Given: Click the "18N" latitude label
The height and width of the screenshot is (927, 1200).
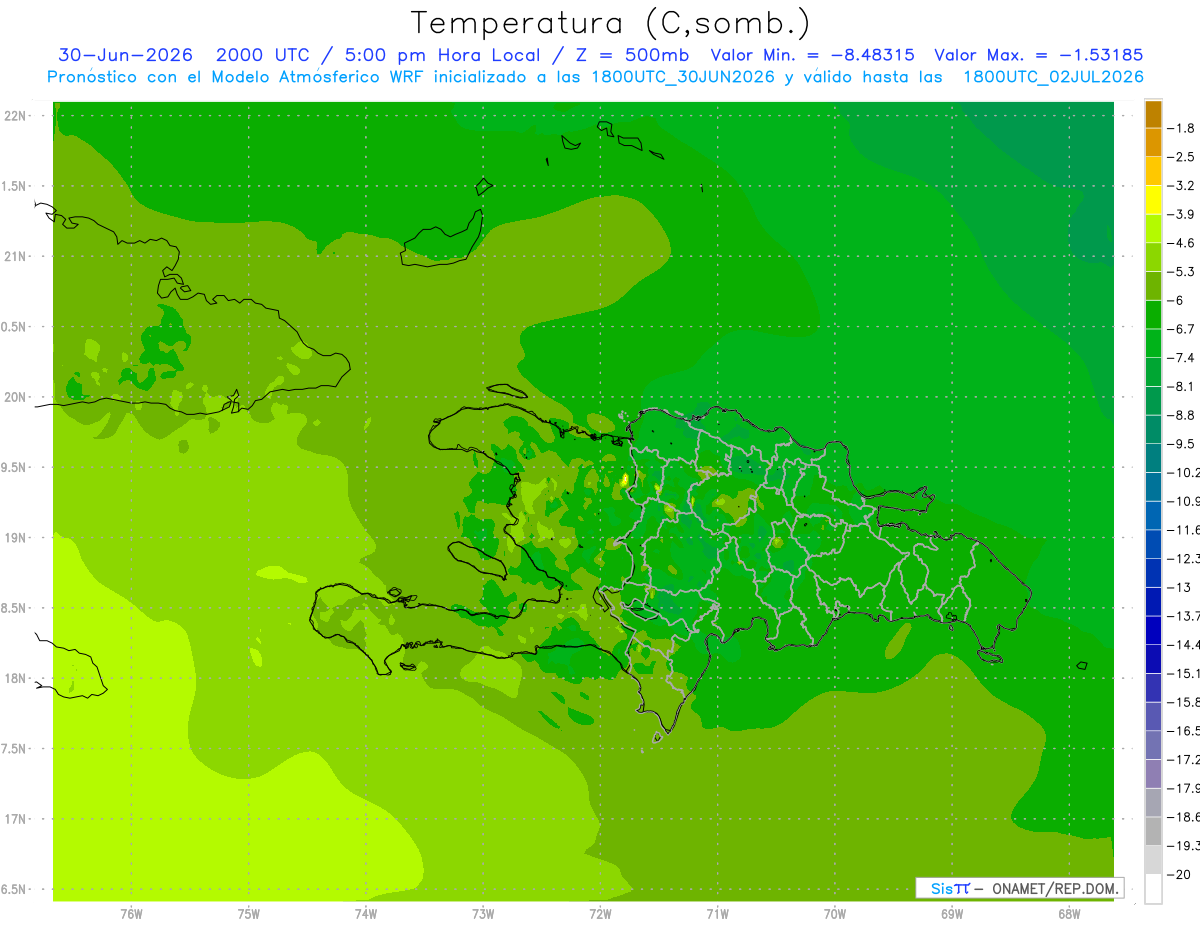Looking at the screenshot, I should click(x=16, y=678).
